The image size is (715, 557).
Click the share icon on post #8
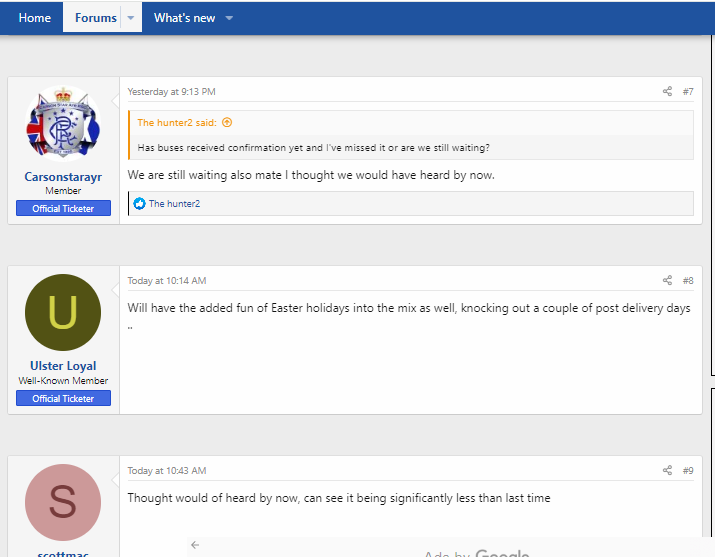click(667, 281)
